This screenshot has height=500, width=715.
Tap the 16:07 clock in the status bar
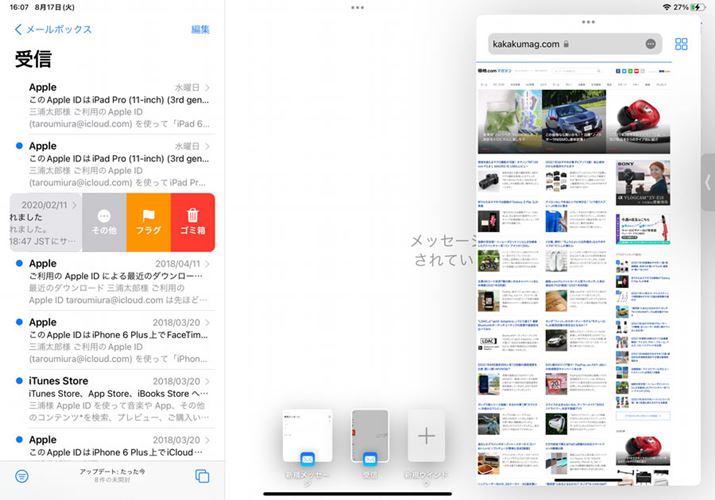tap(19, 7)
